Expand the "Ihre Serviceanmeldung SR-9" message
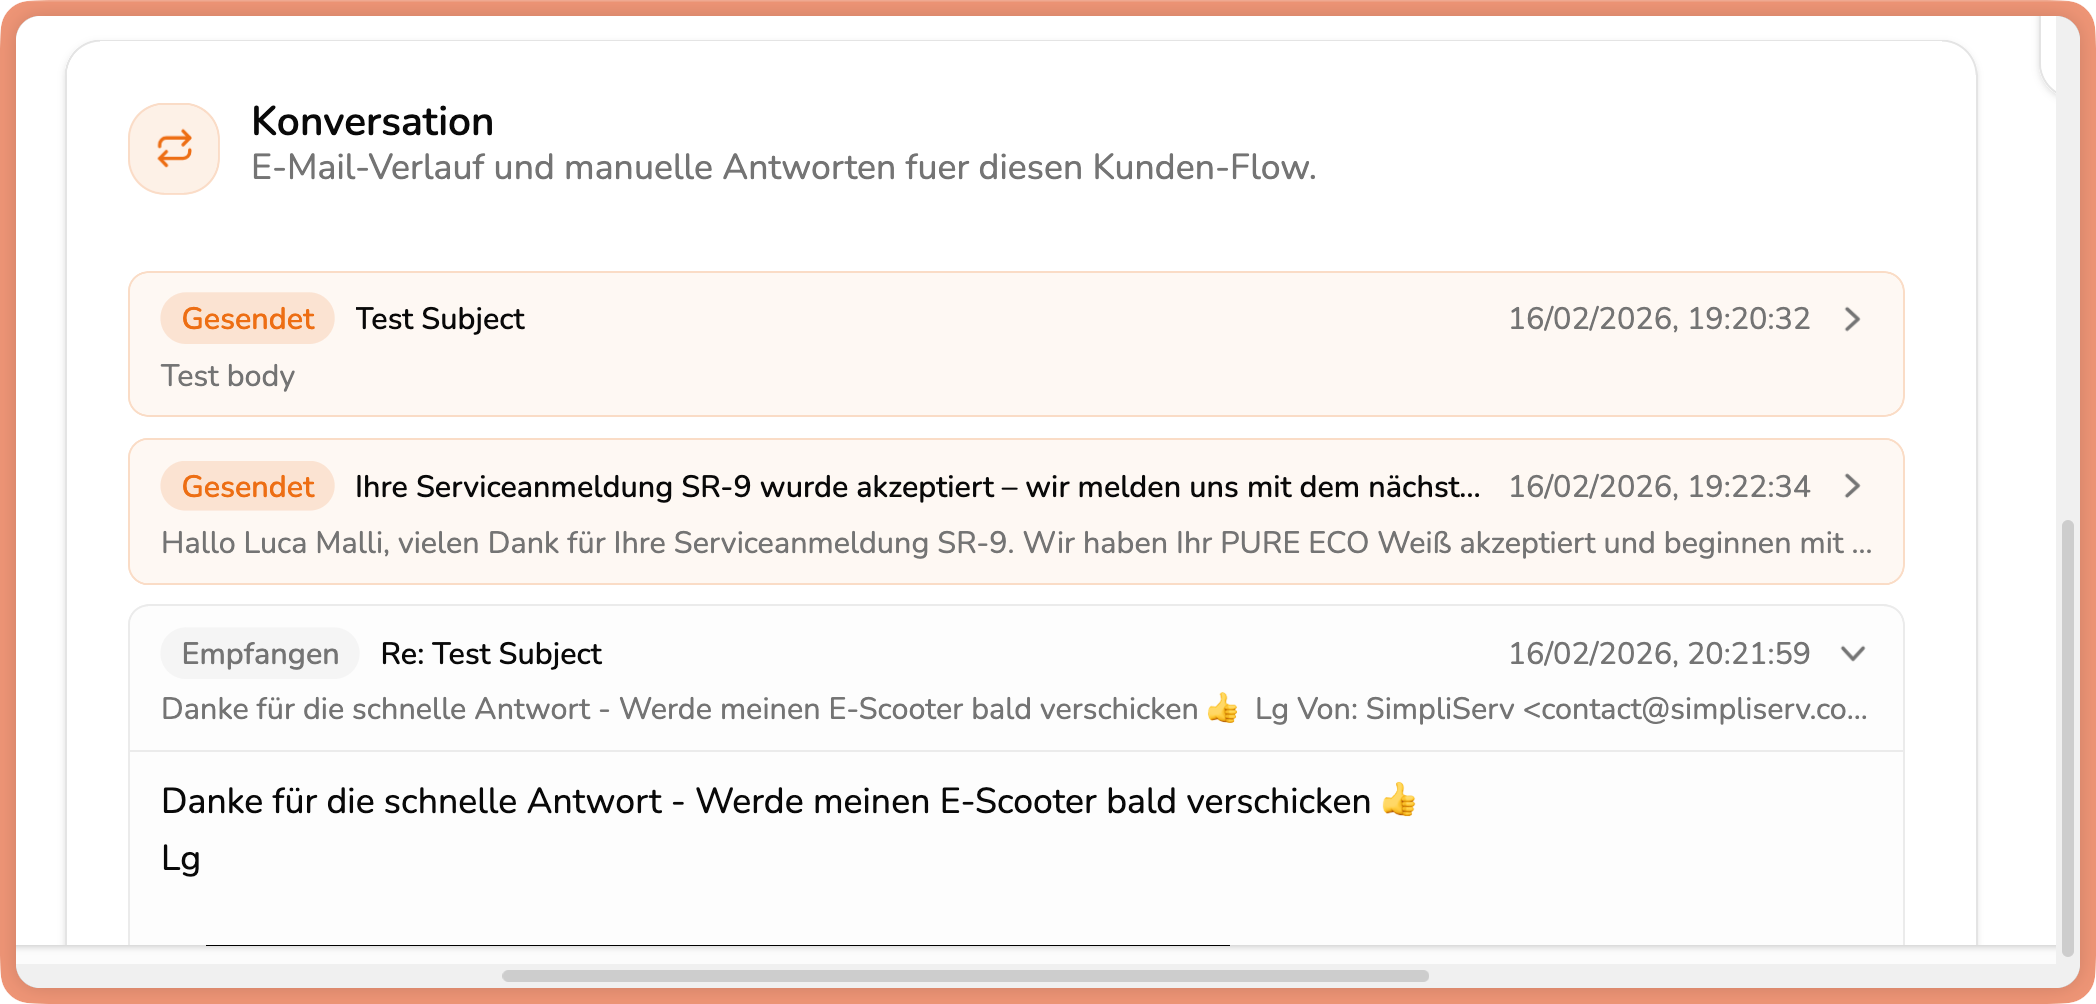2096x1004 pixels. (1853, 487)
